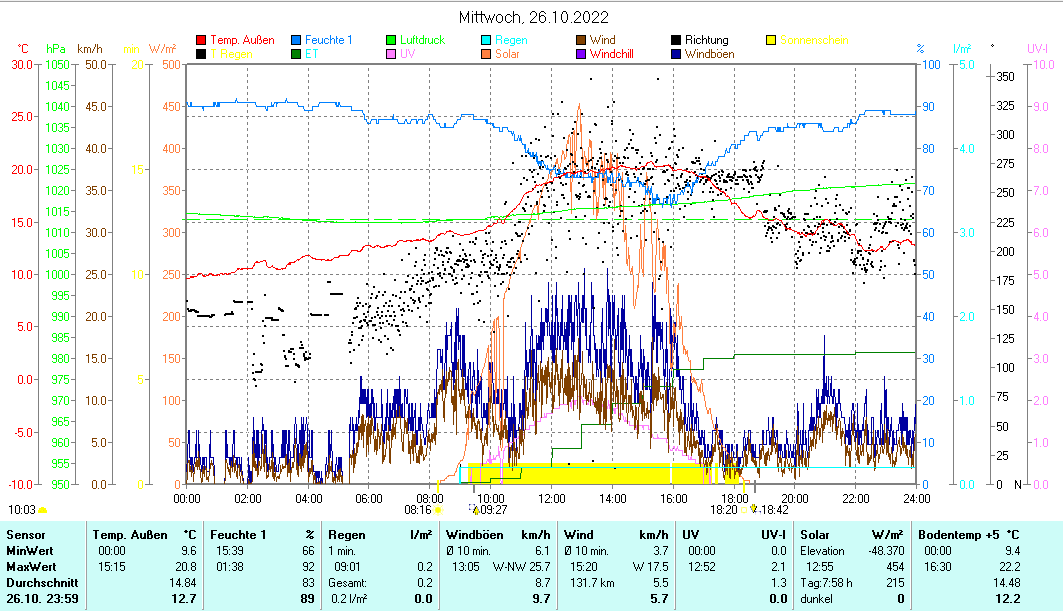Viewport: 1063px width, 611px height.
Task: Click the yellow icon next to 10:03
Action: click(43, 509)
